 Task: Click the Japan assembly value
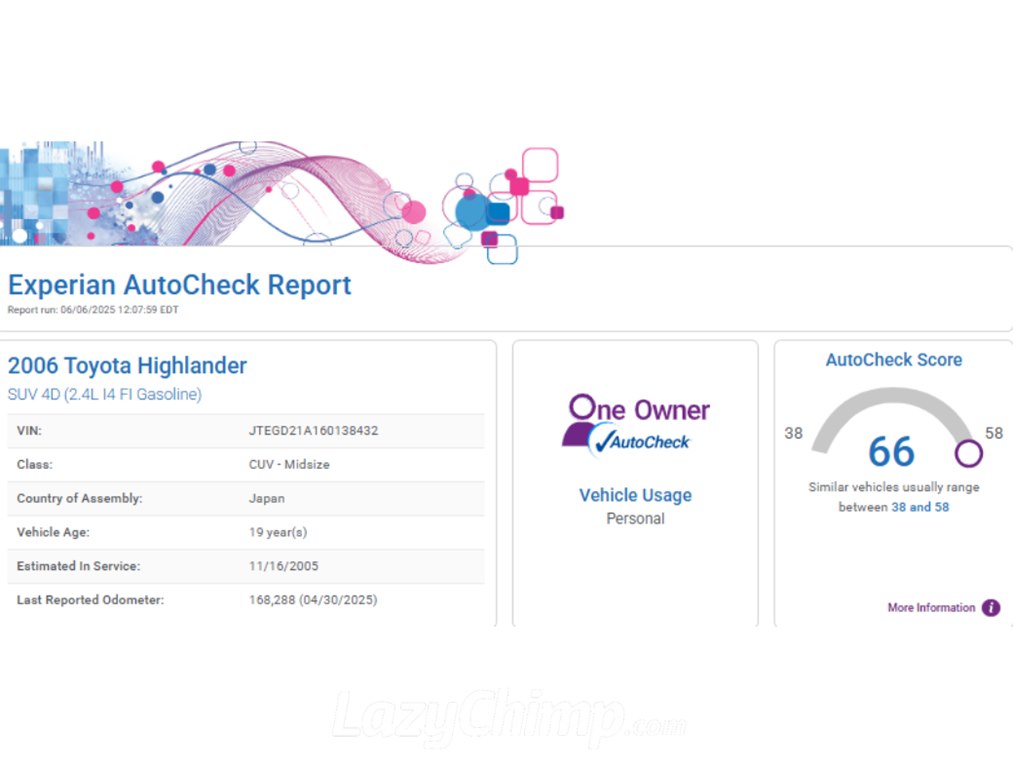(267, 499)
